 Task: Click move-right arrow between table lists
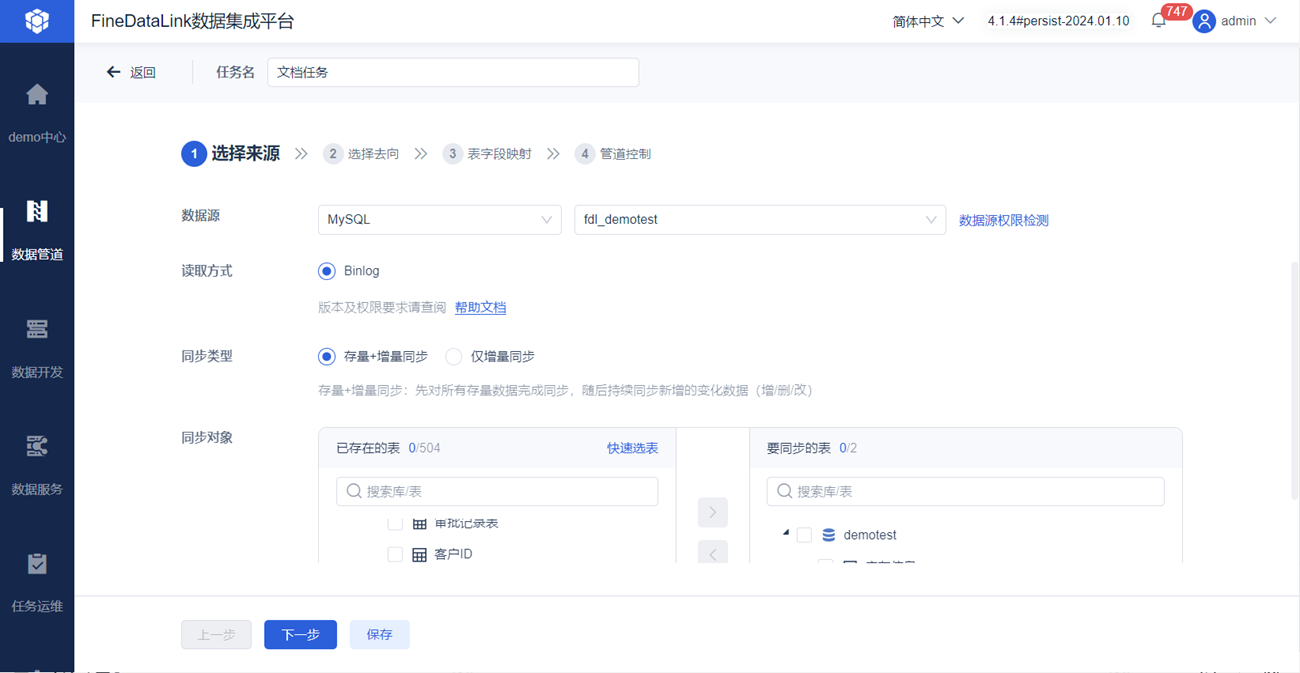[x=712, y=512]
